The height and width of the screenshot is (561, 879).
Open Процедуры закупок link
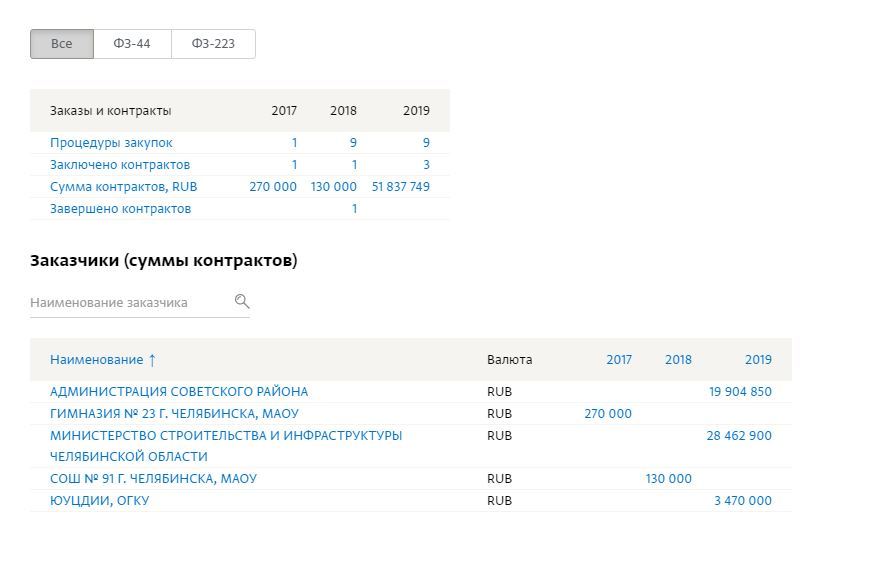111,143
